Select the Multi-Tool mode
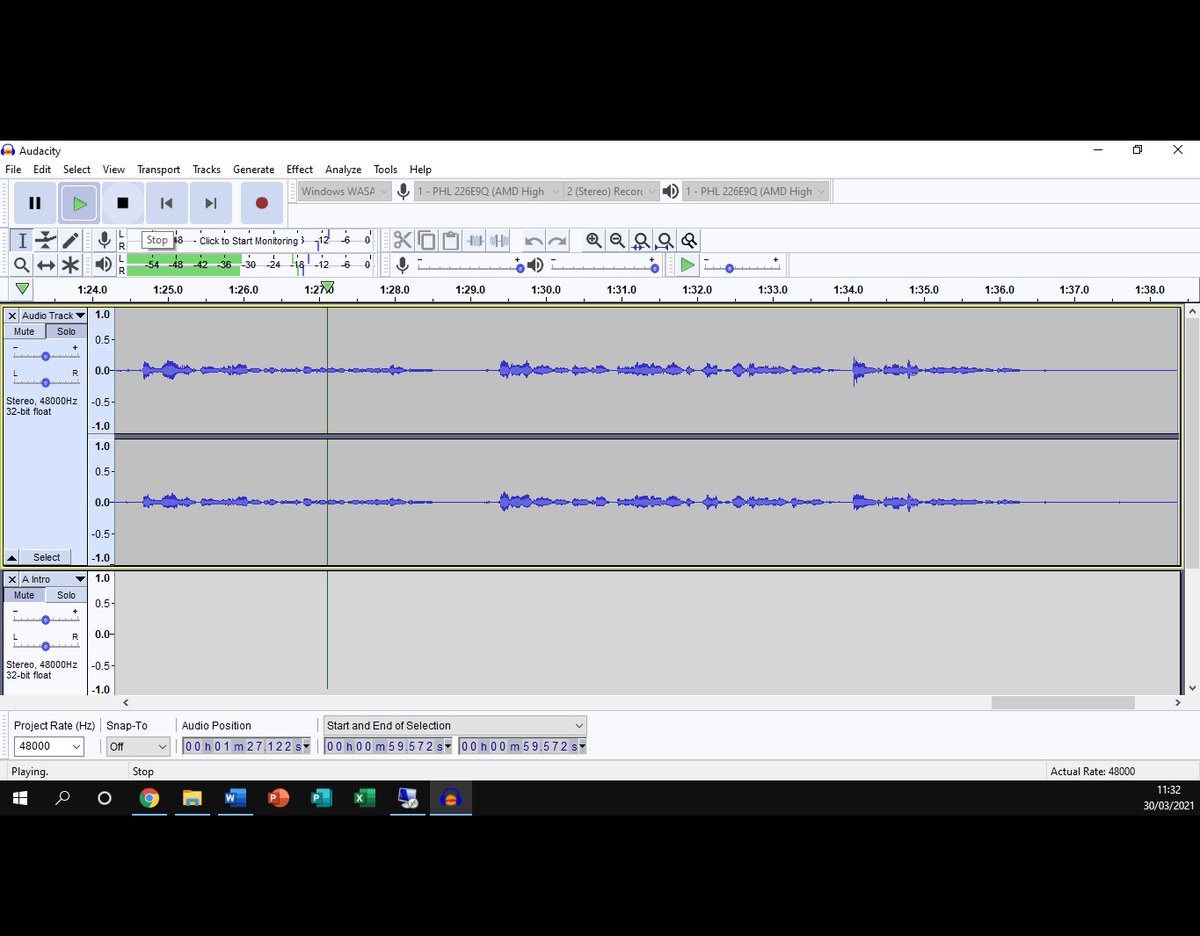This screenshot has width=1200, height=936. coord(68,264)
